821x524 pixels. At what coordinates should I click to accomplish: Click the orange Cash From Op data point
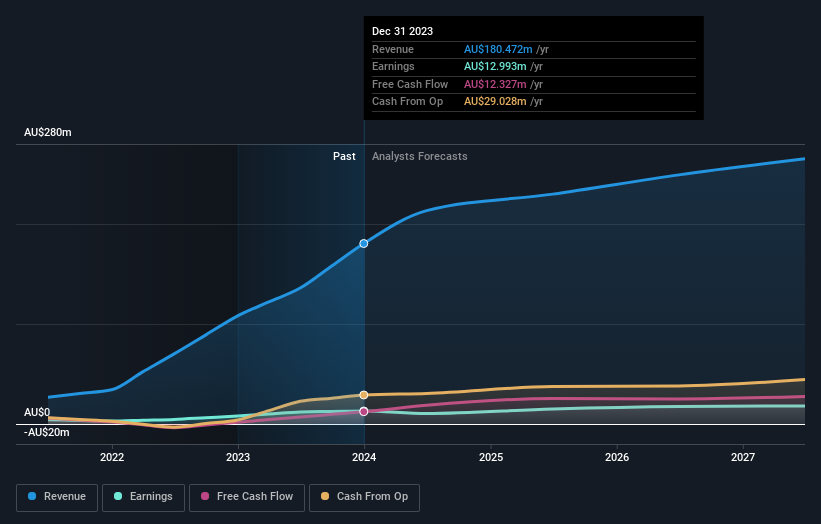[x=364, y=395]
